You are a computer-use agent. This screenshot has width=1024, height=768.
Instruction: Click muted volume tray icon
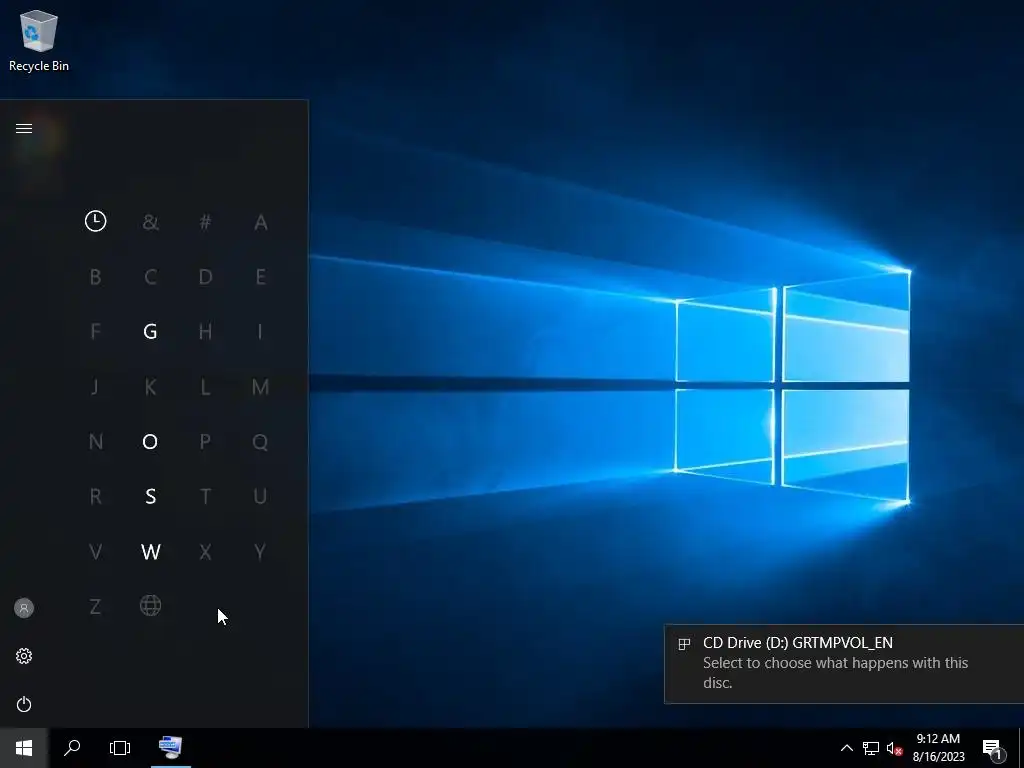(x=894, y=748)
